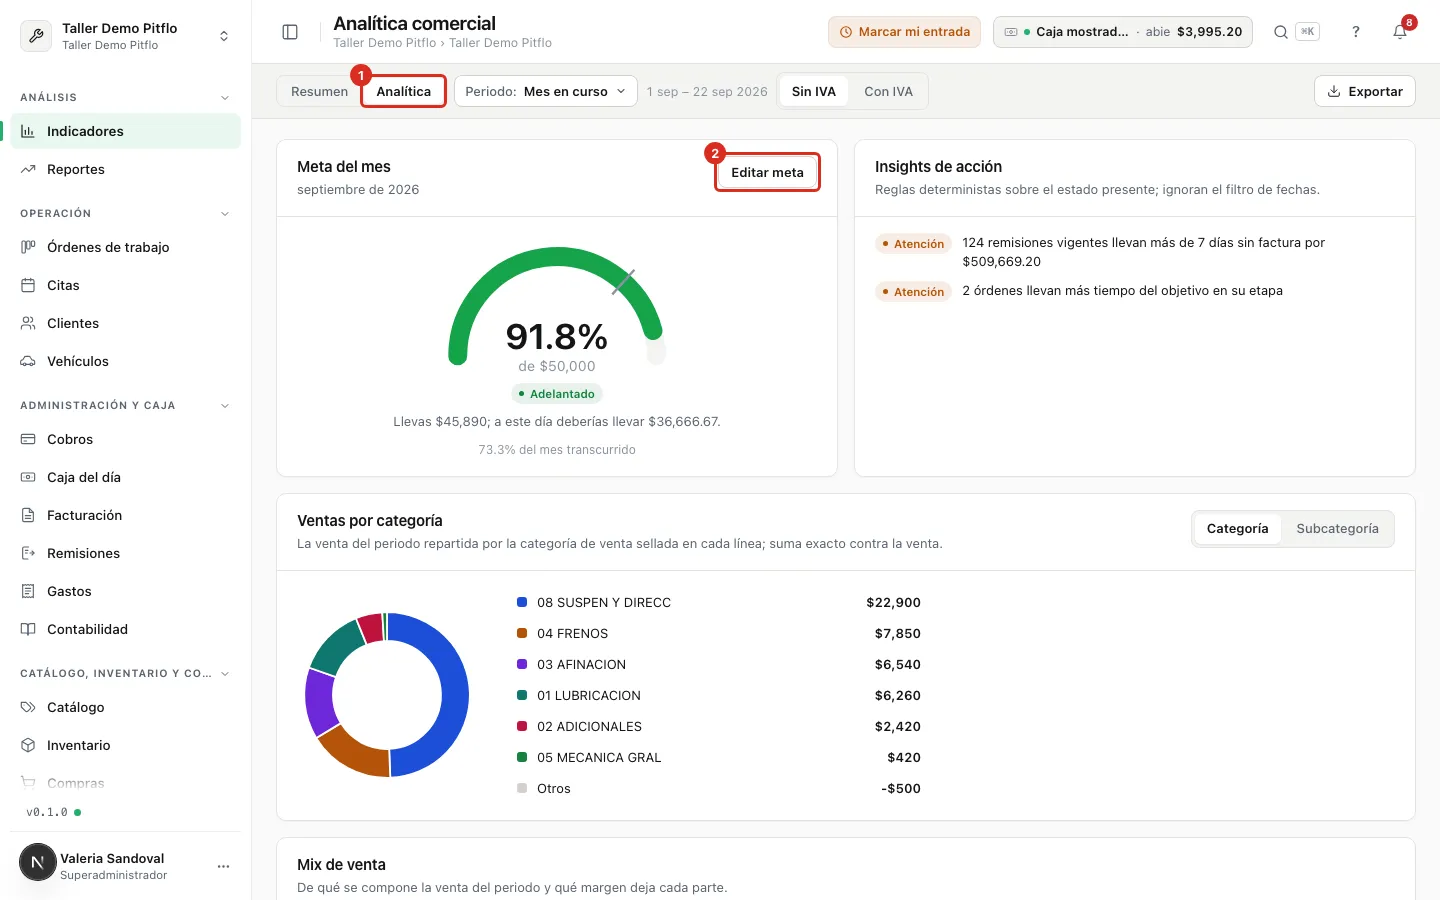Click the Exportar button
The width and height of the screenshot is (1440, 900).
[x=1365, y=91]
